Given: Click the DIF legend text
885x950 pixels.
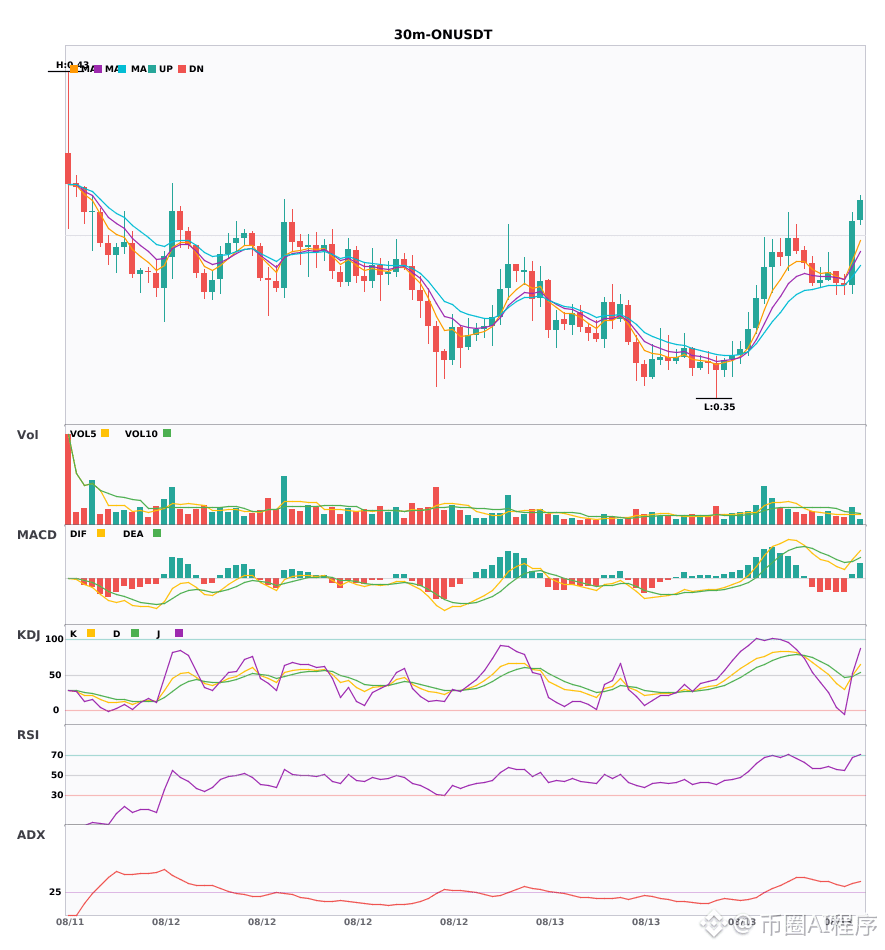Looking at the screenshot, I should [78, 534].
